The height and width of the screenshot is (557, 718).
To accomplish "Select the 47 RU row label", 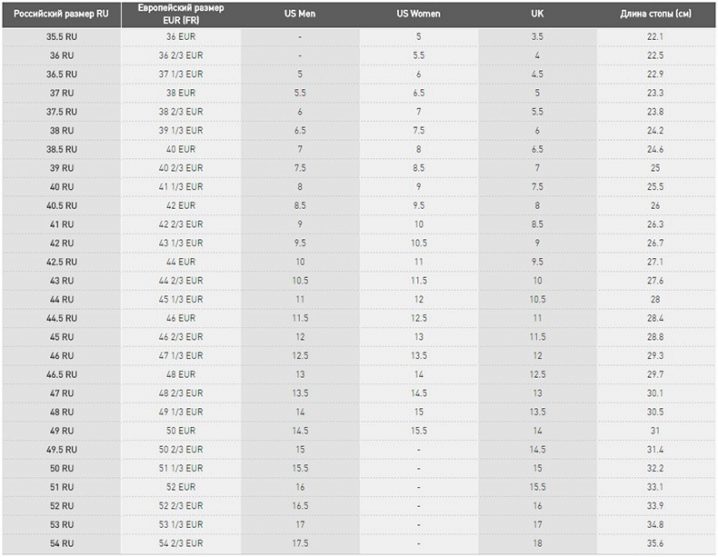I will coord(61,393).
